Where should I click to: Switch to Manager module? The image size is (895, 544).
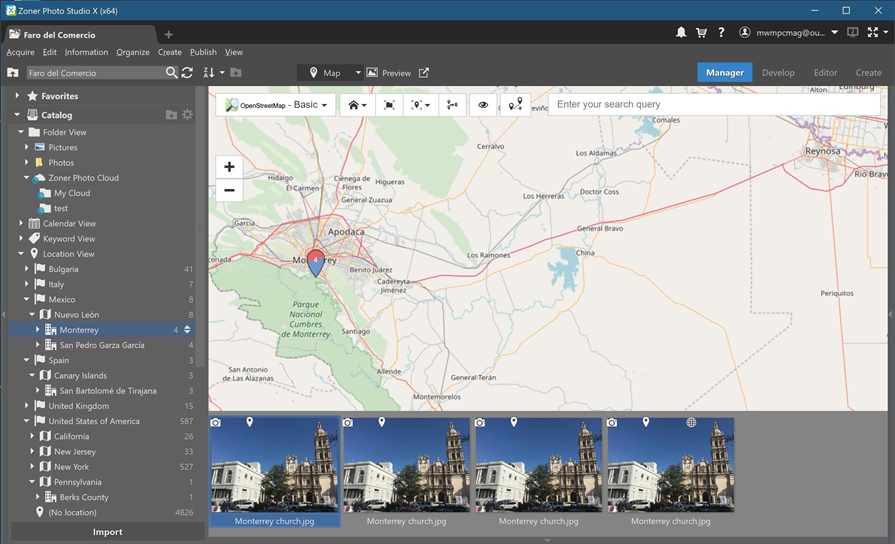724,72
